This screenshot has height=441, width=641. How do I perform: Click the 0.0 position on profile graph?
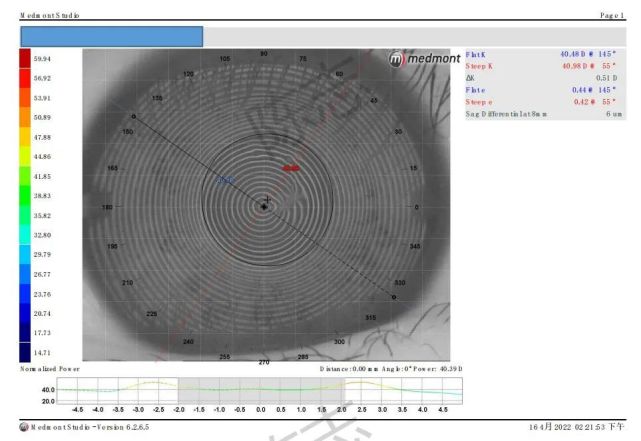click(x=261, y=409)
